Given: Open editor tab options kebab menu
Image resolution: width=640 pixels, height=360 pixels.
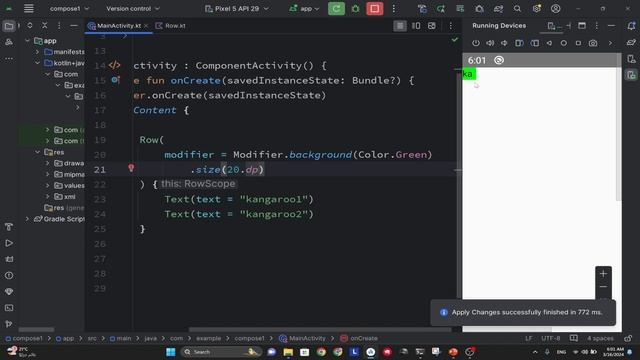Looking at the screenshot, I should [x=451, y=26].
